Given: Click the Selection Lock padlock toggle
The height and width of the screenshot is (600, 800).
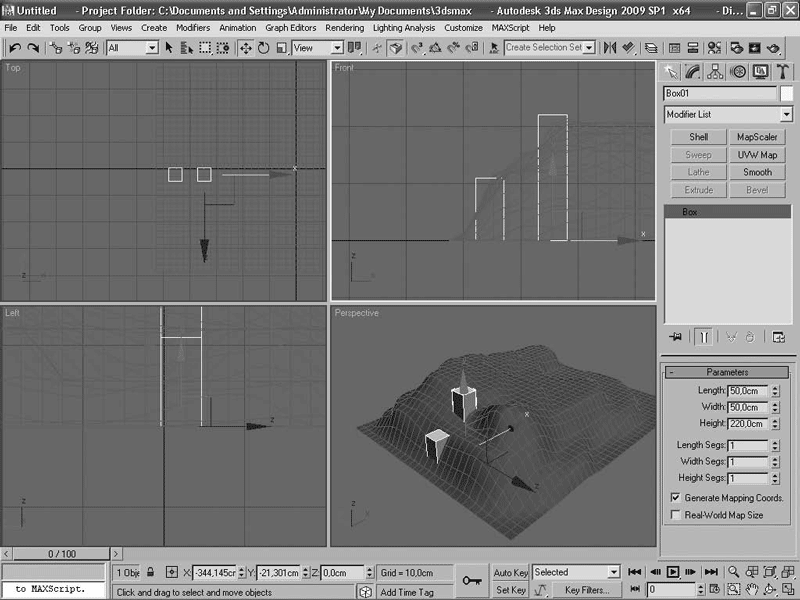Looking at the screenshot, I should click(x=151, y=573).
